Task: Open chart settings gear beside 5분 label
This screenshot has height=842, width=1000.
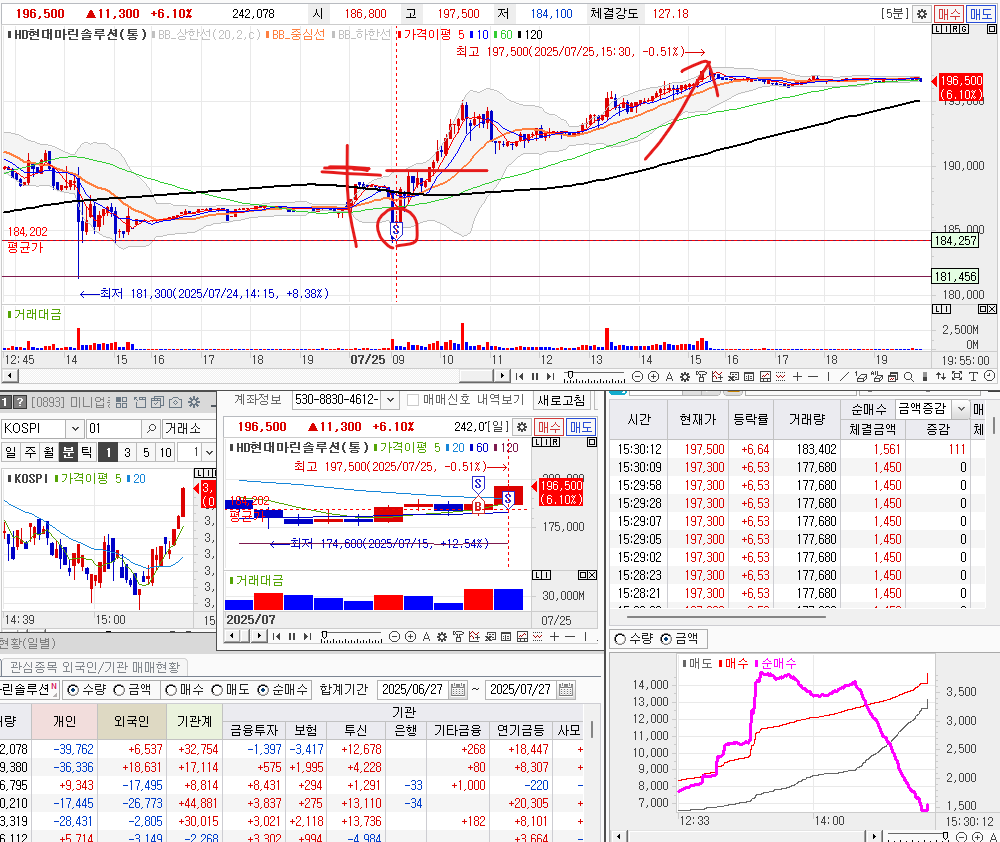Action: click(922, 13)
